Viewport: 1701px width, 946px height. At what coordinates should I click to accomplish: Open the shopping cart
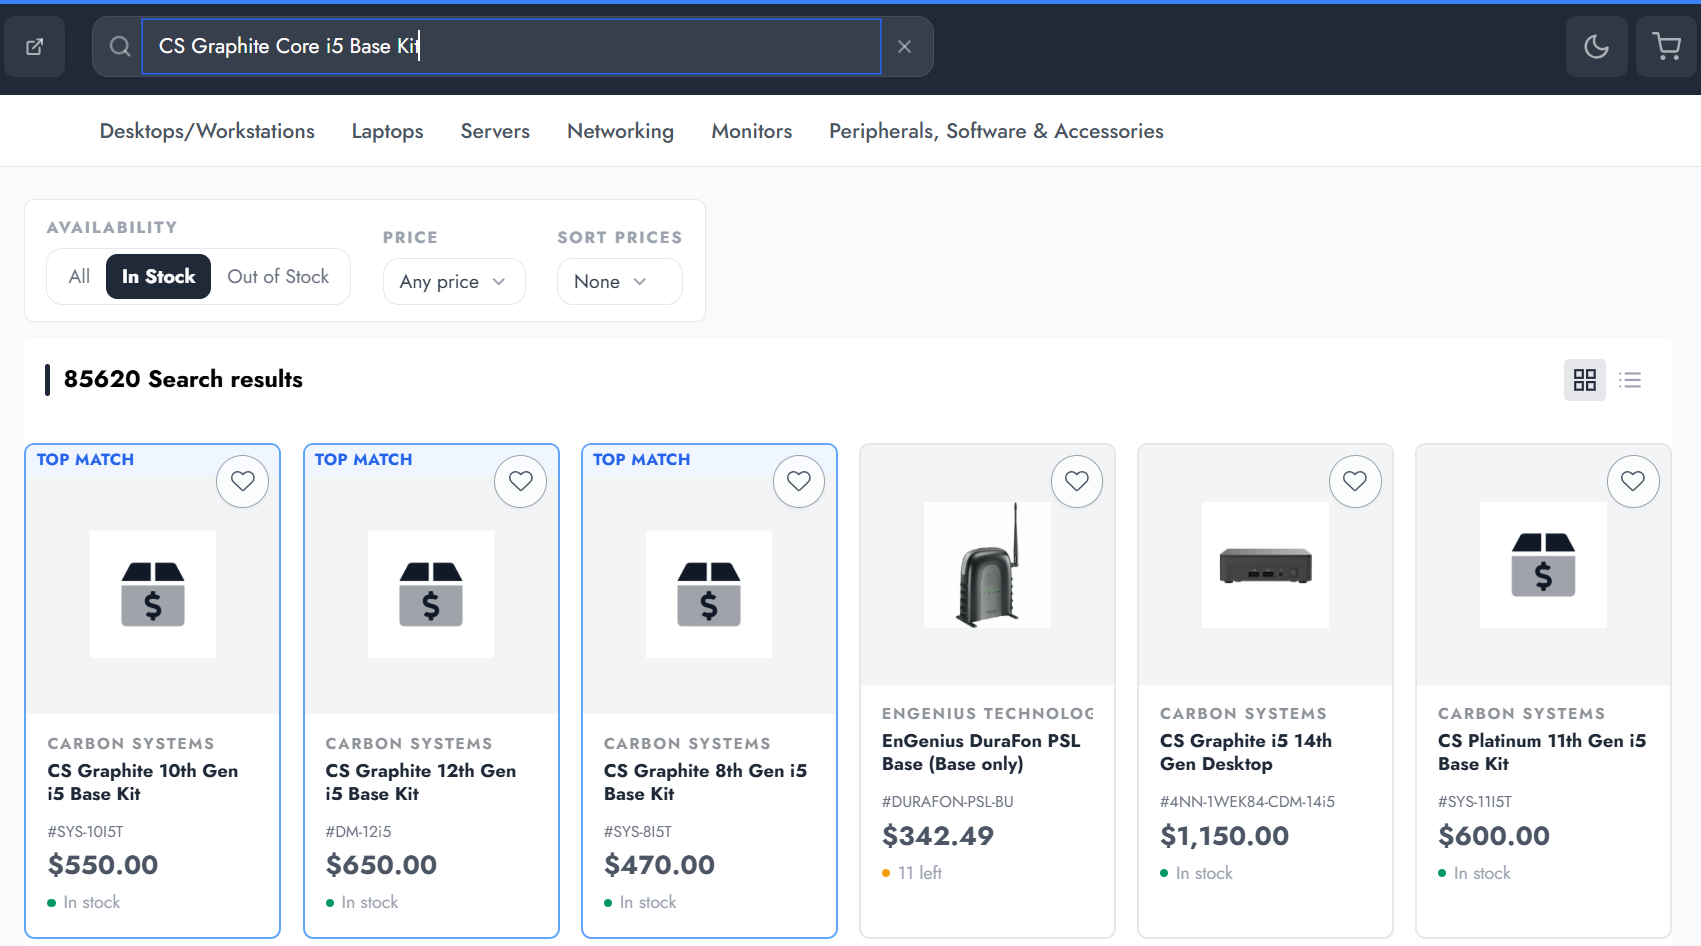click(x=1666, y=46)
